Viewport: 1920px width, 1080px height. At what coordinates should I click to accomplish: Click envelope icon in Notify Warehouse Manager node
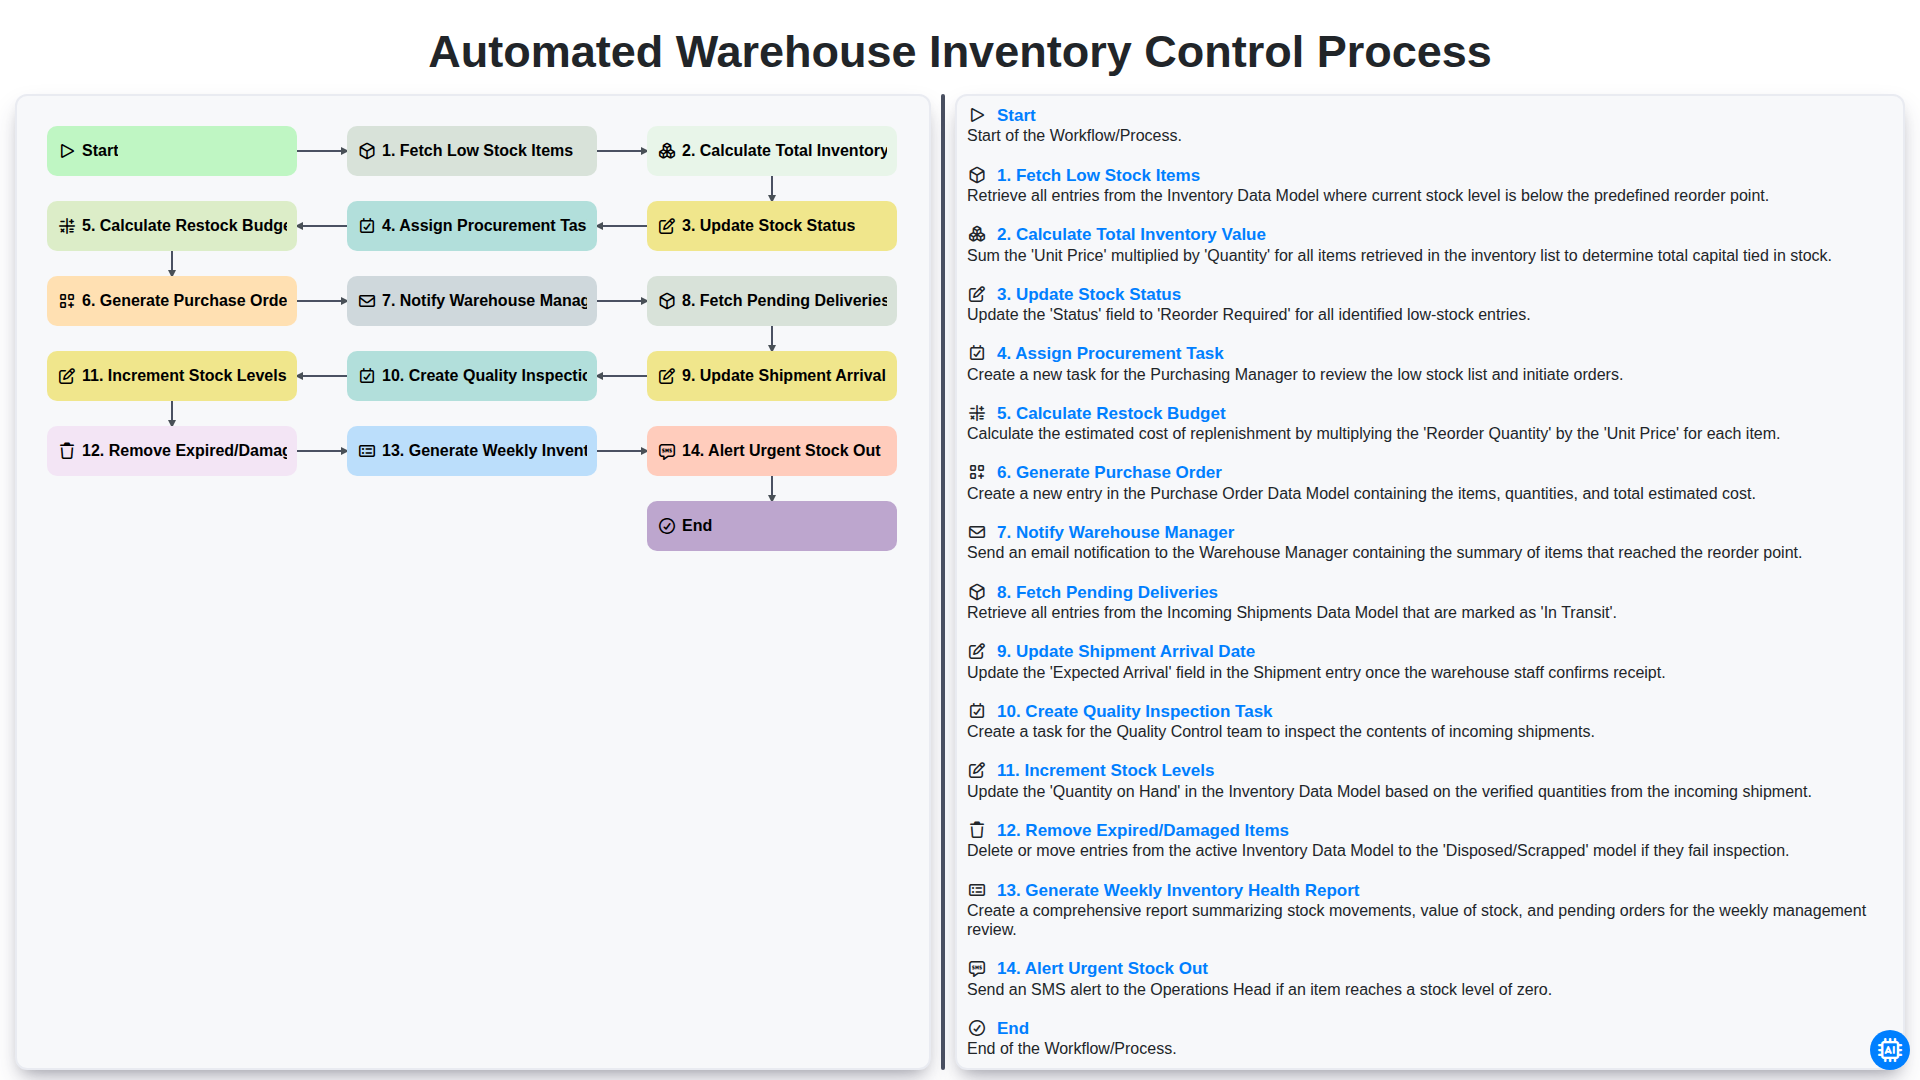367,301
